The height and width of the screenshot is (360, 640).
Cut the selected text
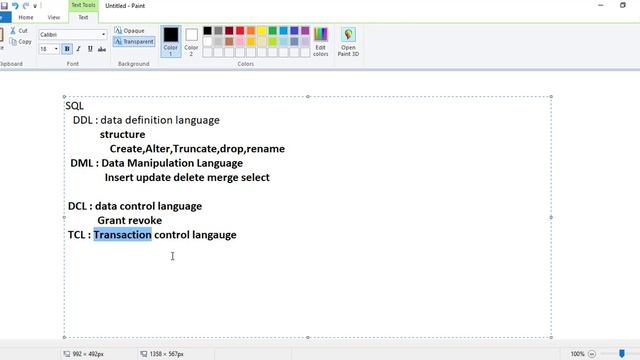click(19, 31)
